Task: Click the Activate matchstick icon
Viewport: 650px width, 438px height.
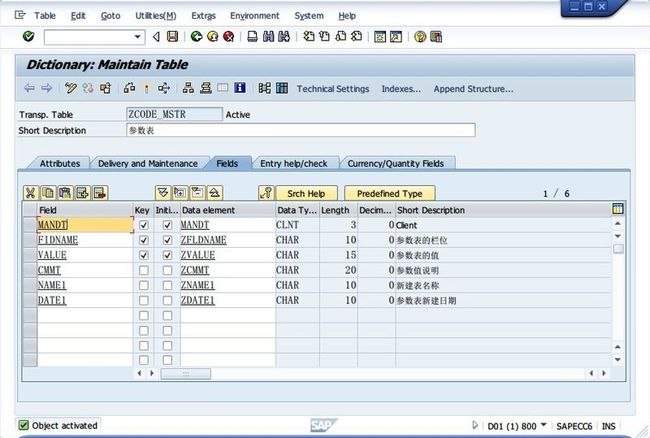Action: point(146,88)
